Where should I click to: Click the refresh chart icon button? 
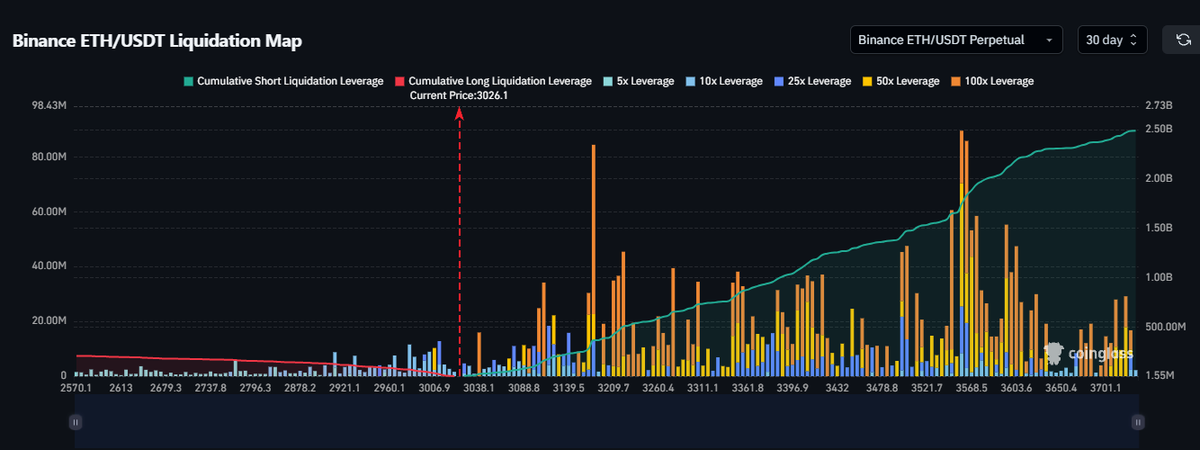pyautogui.click(x=1182, y=40)
